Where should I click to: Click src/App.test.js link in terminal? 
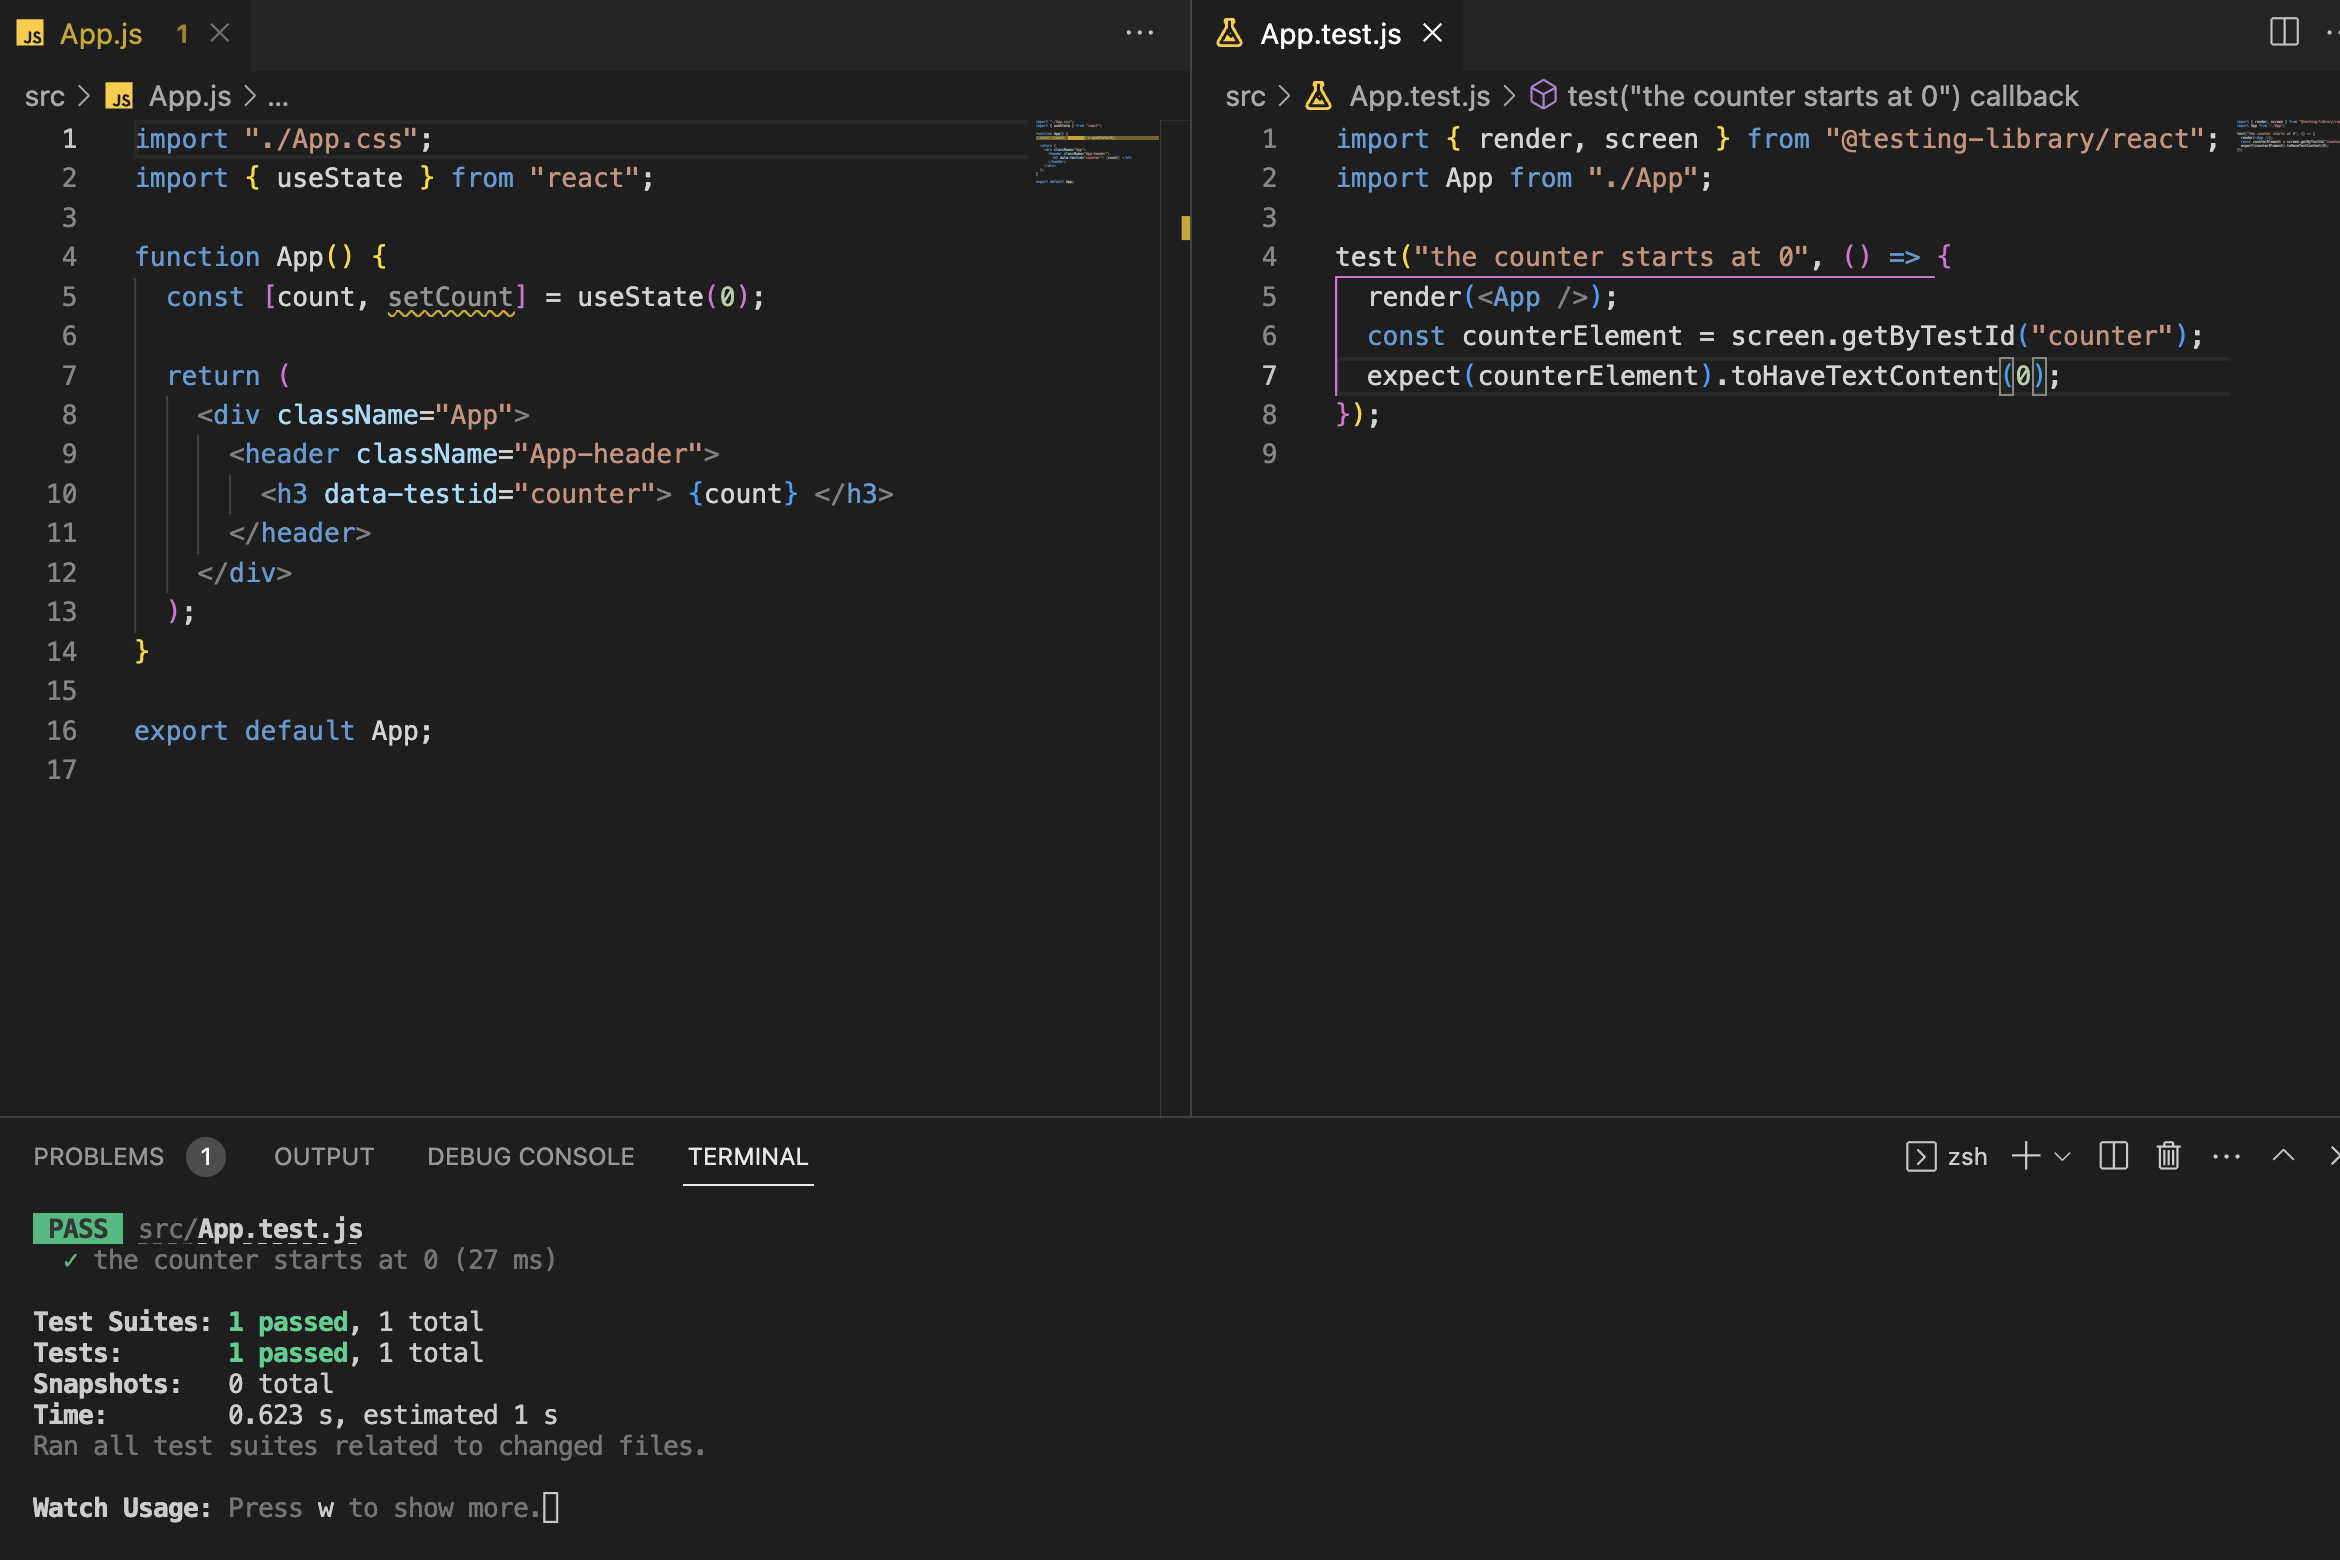click(250, 1228)
